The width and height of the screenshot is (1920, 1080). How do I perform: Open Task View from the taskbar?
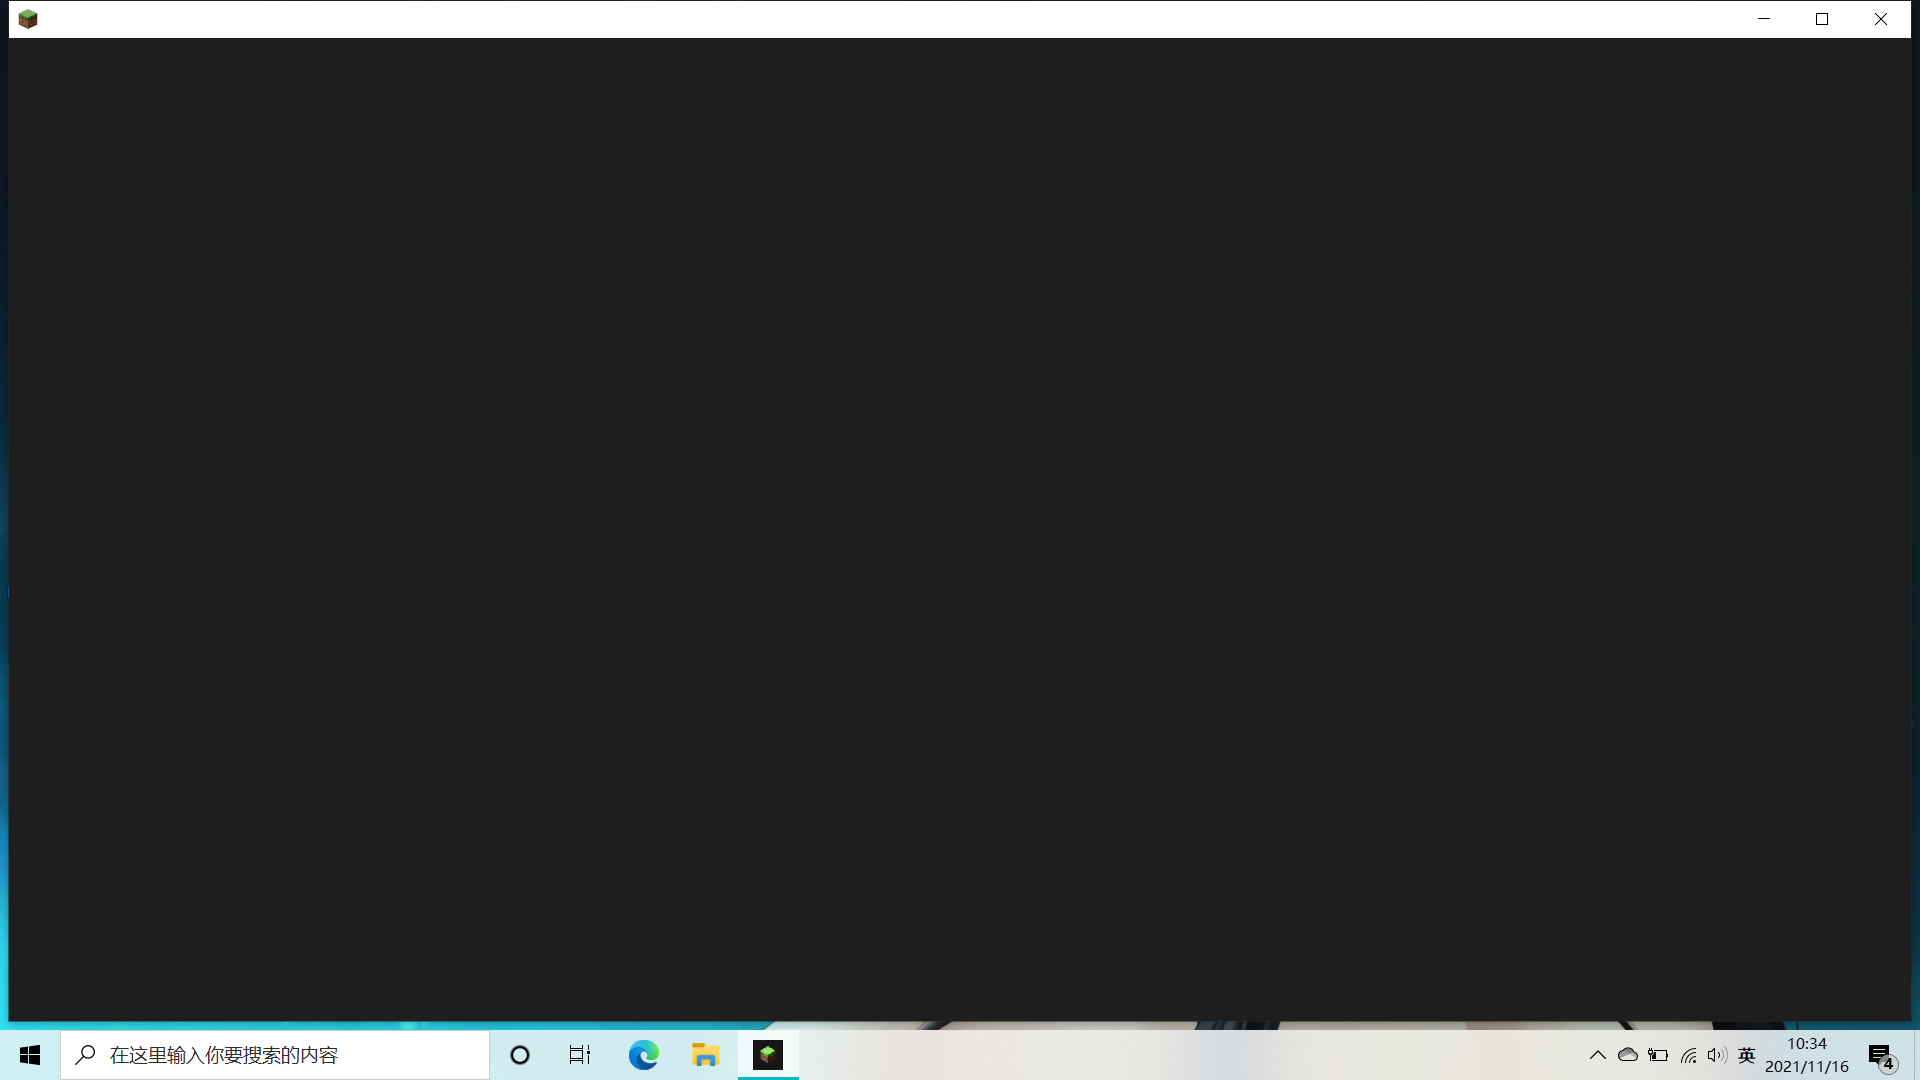pos(580,1055)
